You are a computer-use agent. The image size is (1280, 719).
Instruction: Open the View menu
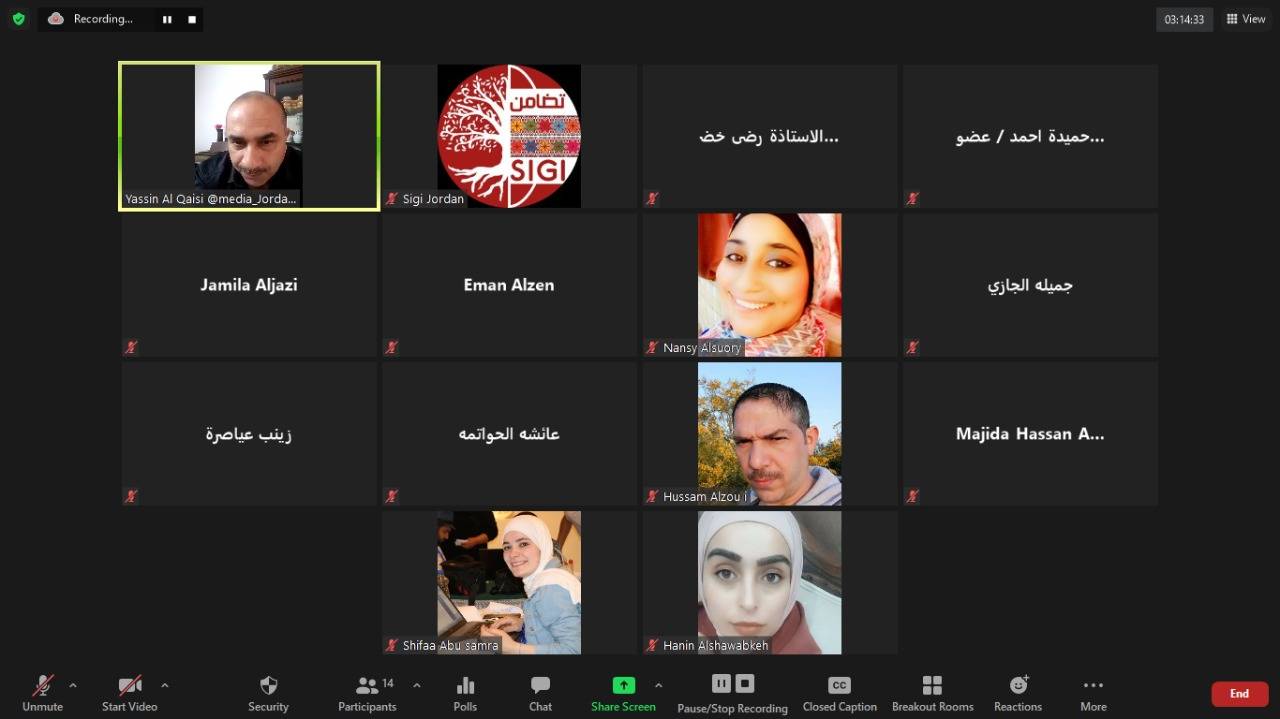(x=1245, y=18)
